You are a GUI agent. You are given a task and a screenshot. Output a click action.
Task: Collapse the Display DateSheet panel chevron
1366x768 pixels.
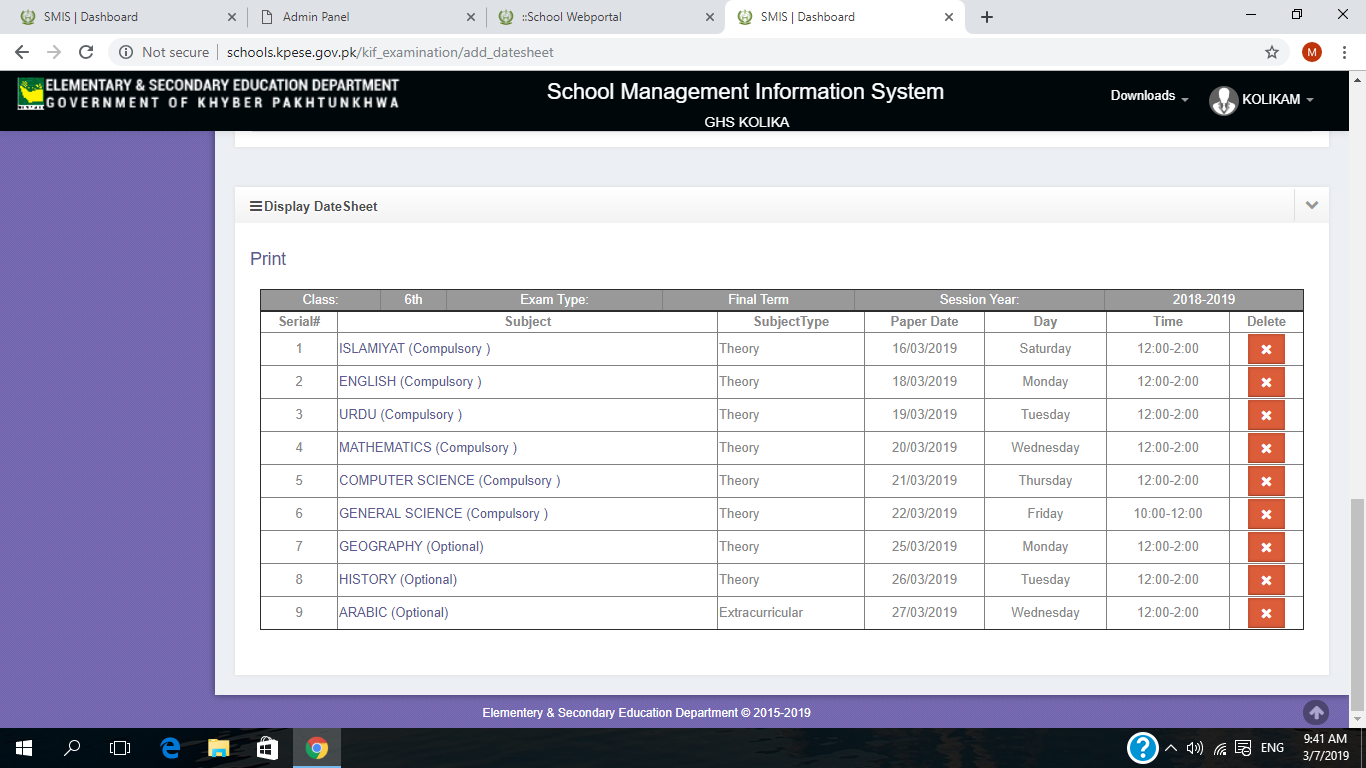click(x=1311, y=206)
